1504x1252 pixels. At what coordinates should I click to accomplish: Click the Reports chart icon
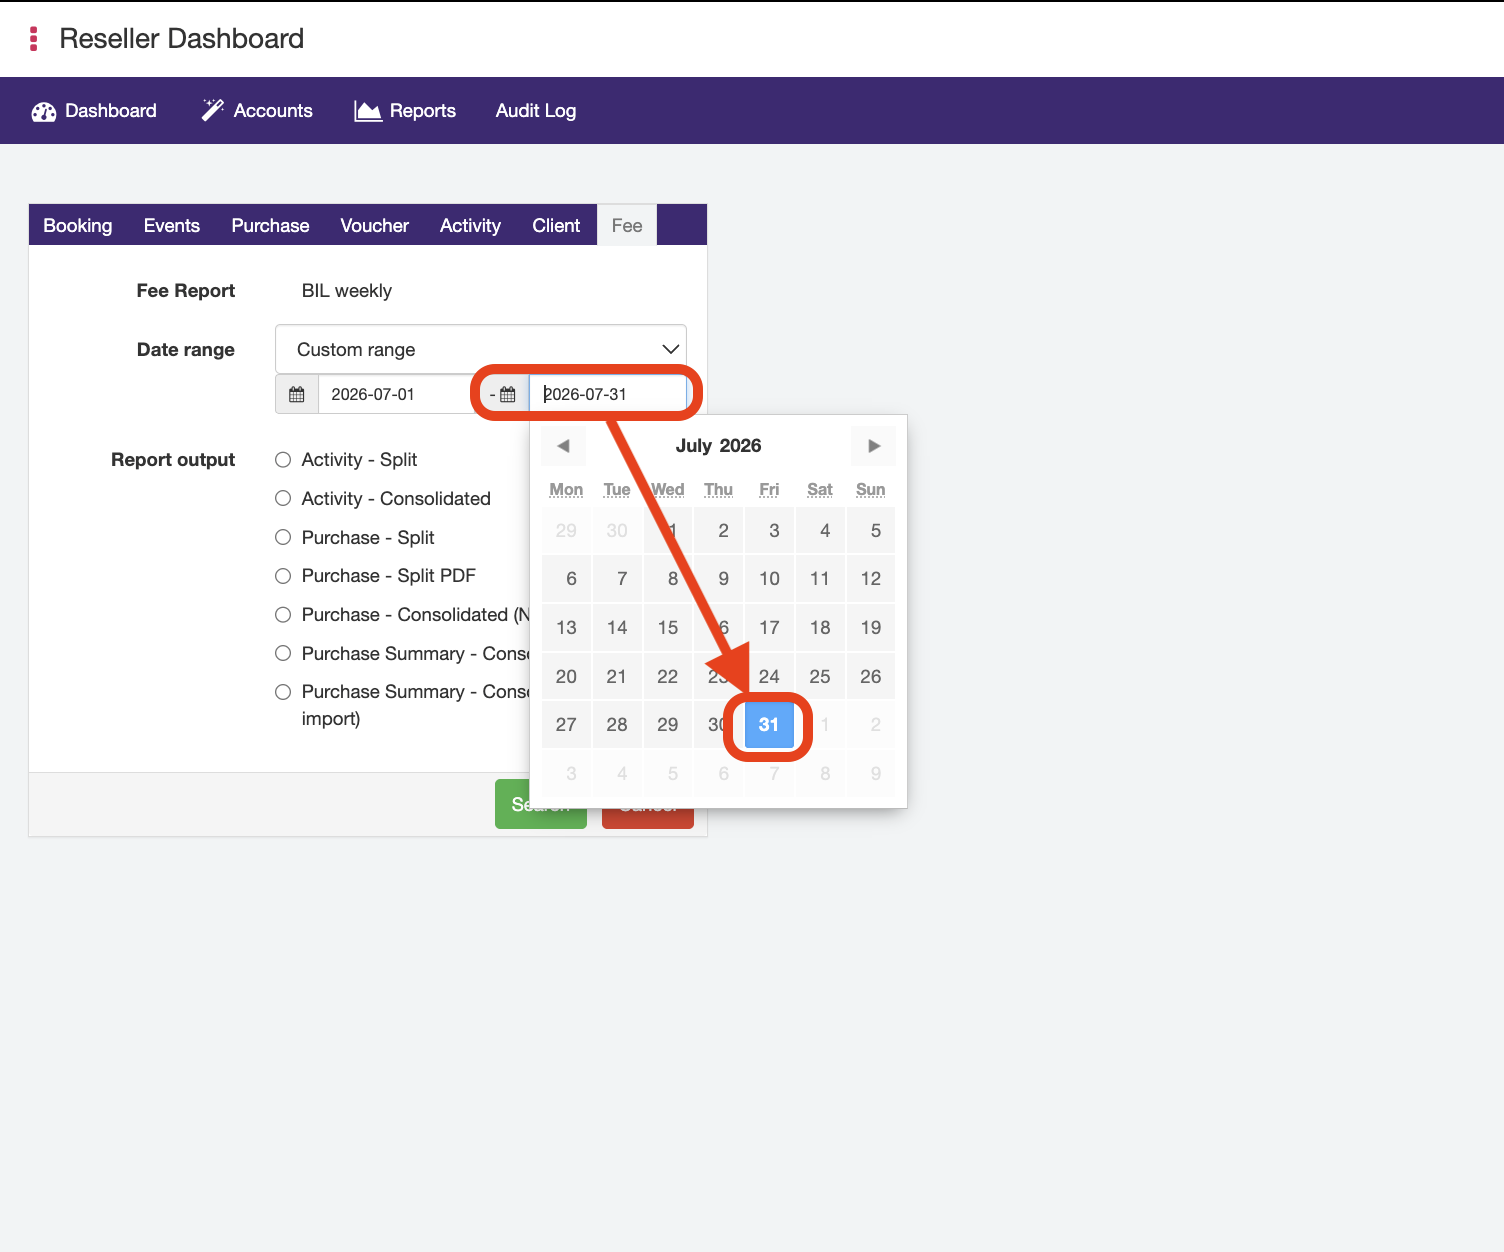[368, 111]
